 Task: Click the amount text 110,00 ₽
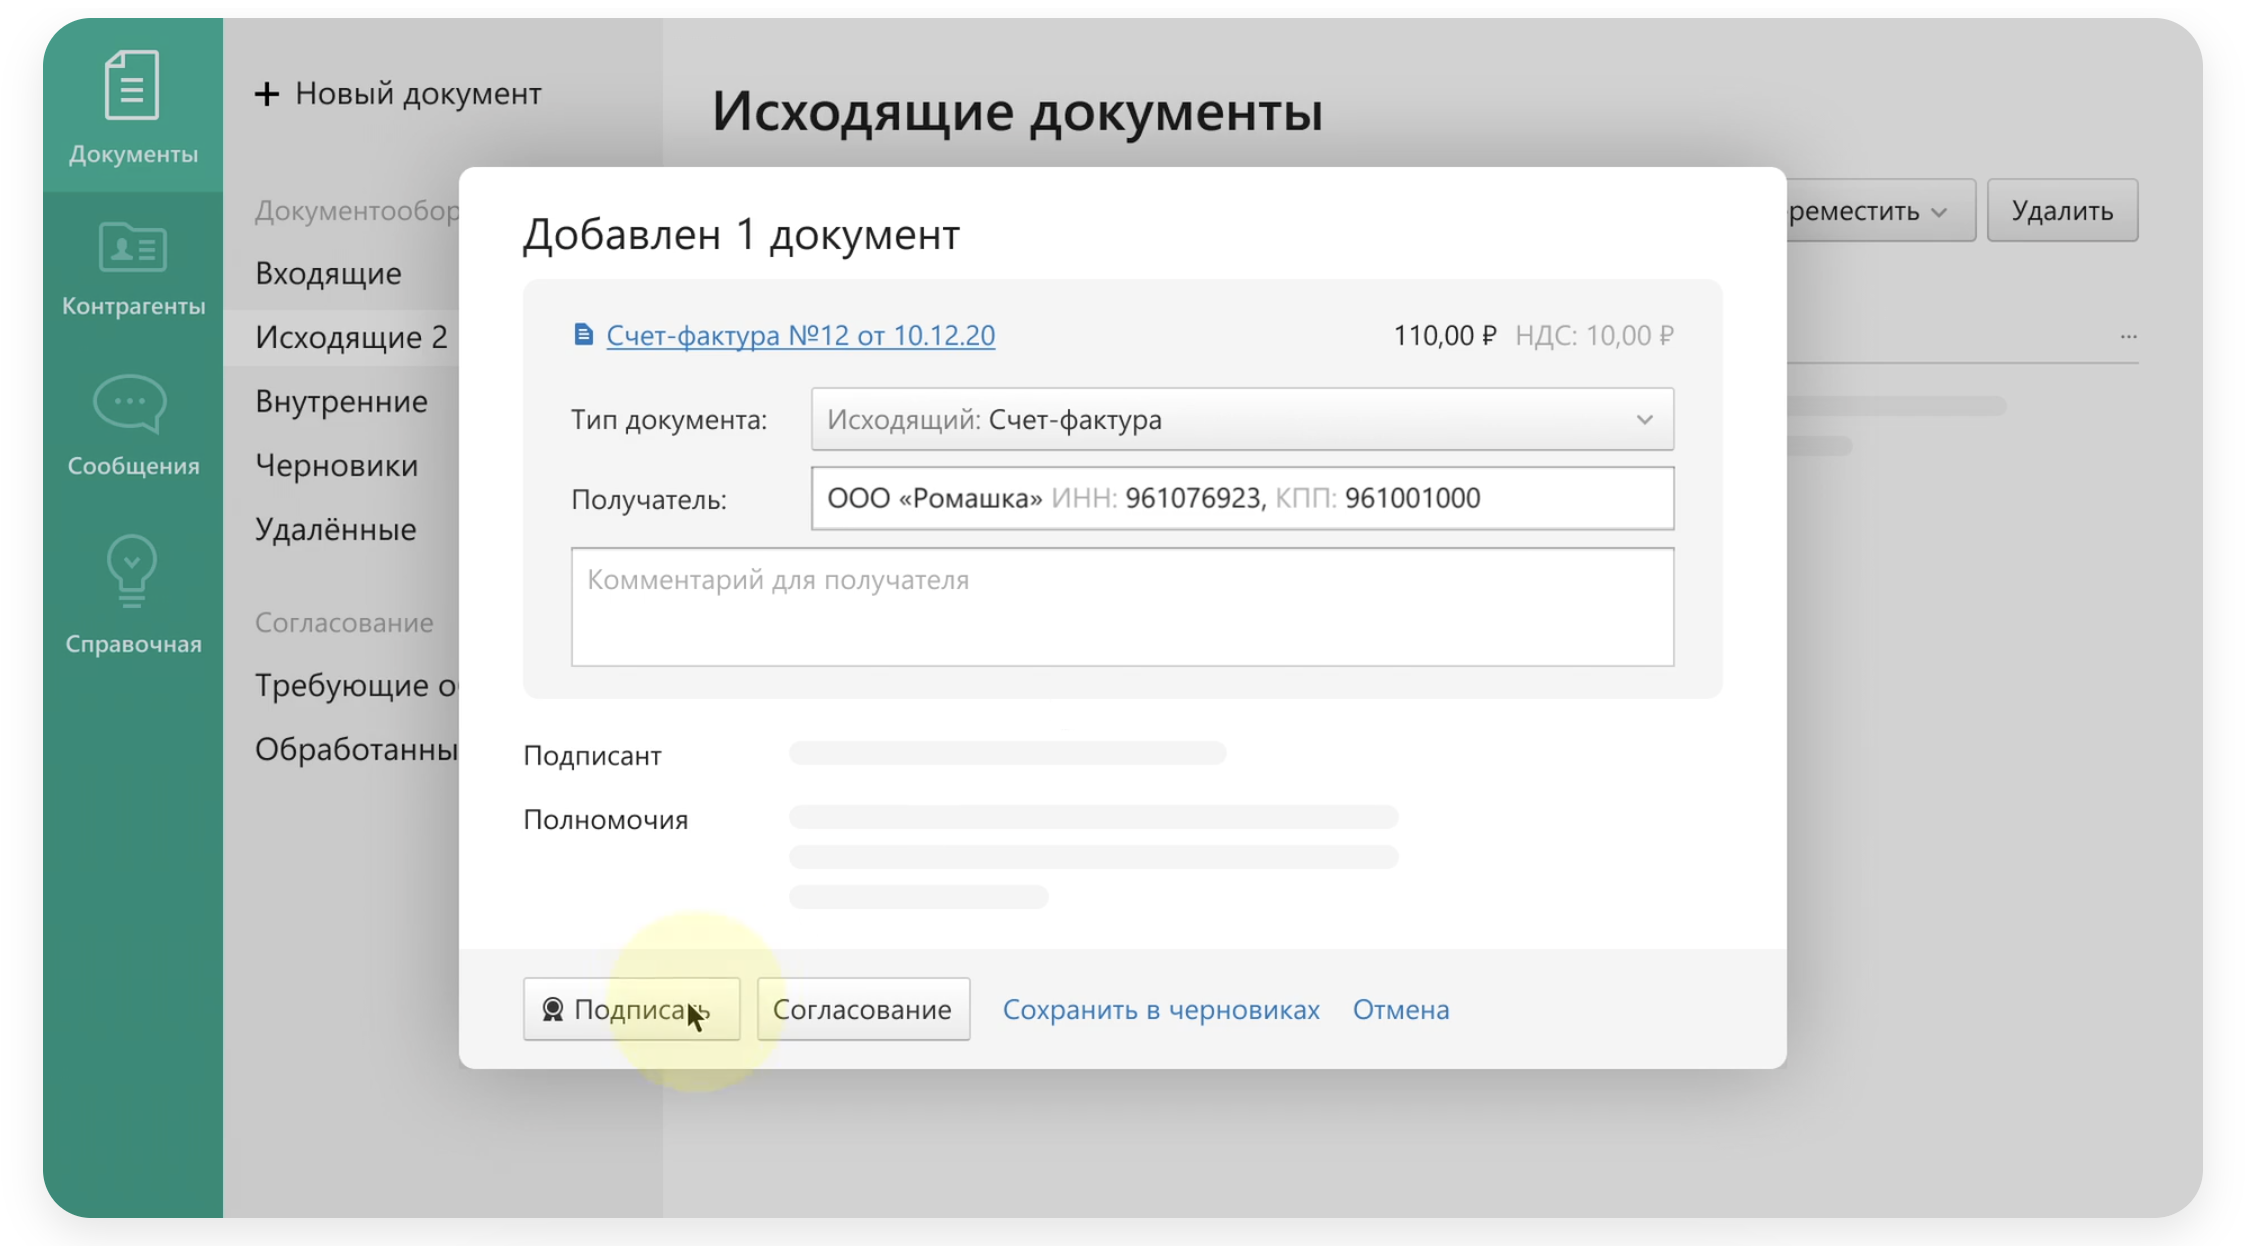[1444, 335]
